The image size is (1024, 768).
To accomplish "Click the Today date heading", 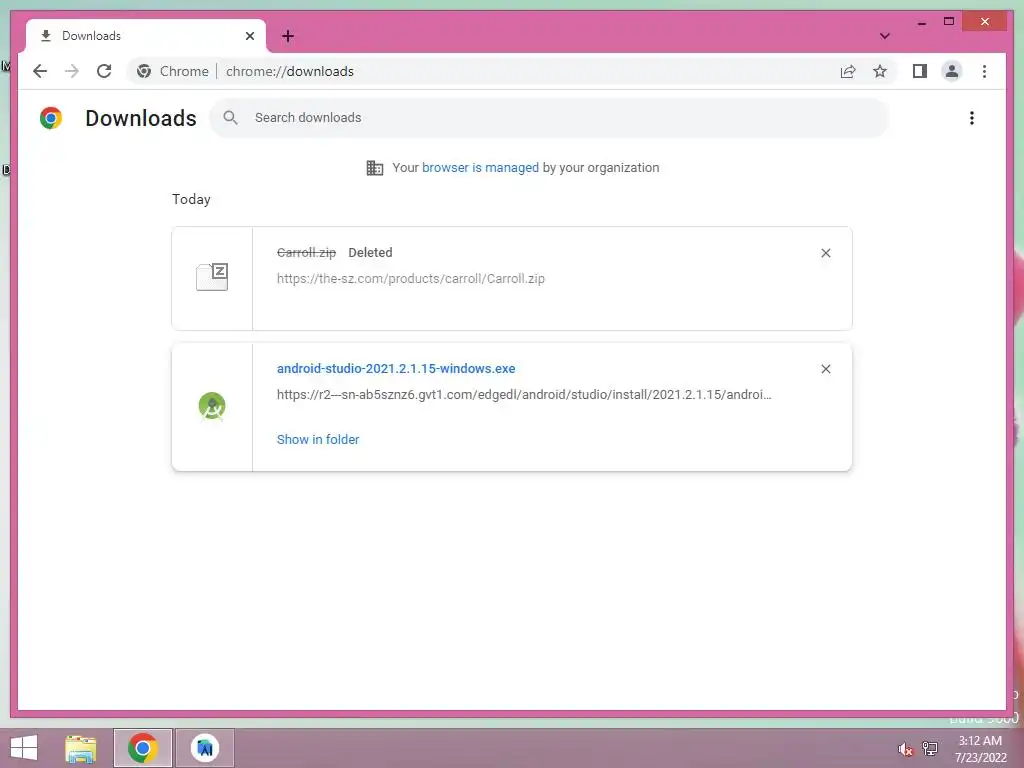I will click(x=191, y=199).
